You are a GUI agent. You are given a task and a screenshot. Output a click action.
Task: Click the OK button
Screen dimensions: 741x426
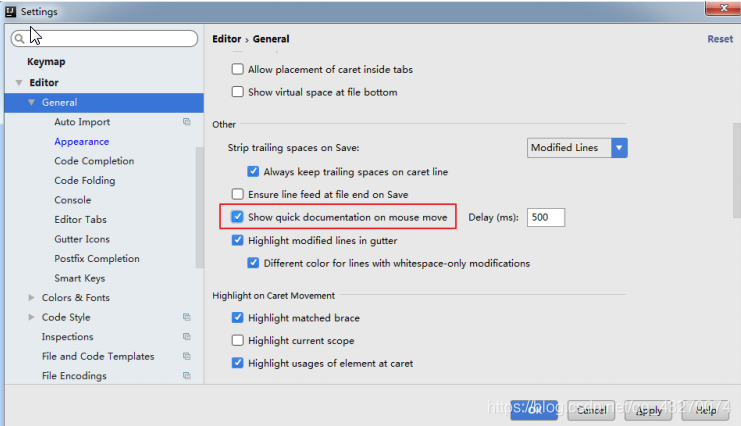(534, 410)
